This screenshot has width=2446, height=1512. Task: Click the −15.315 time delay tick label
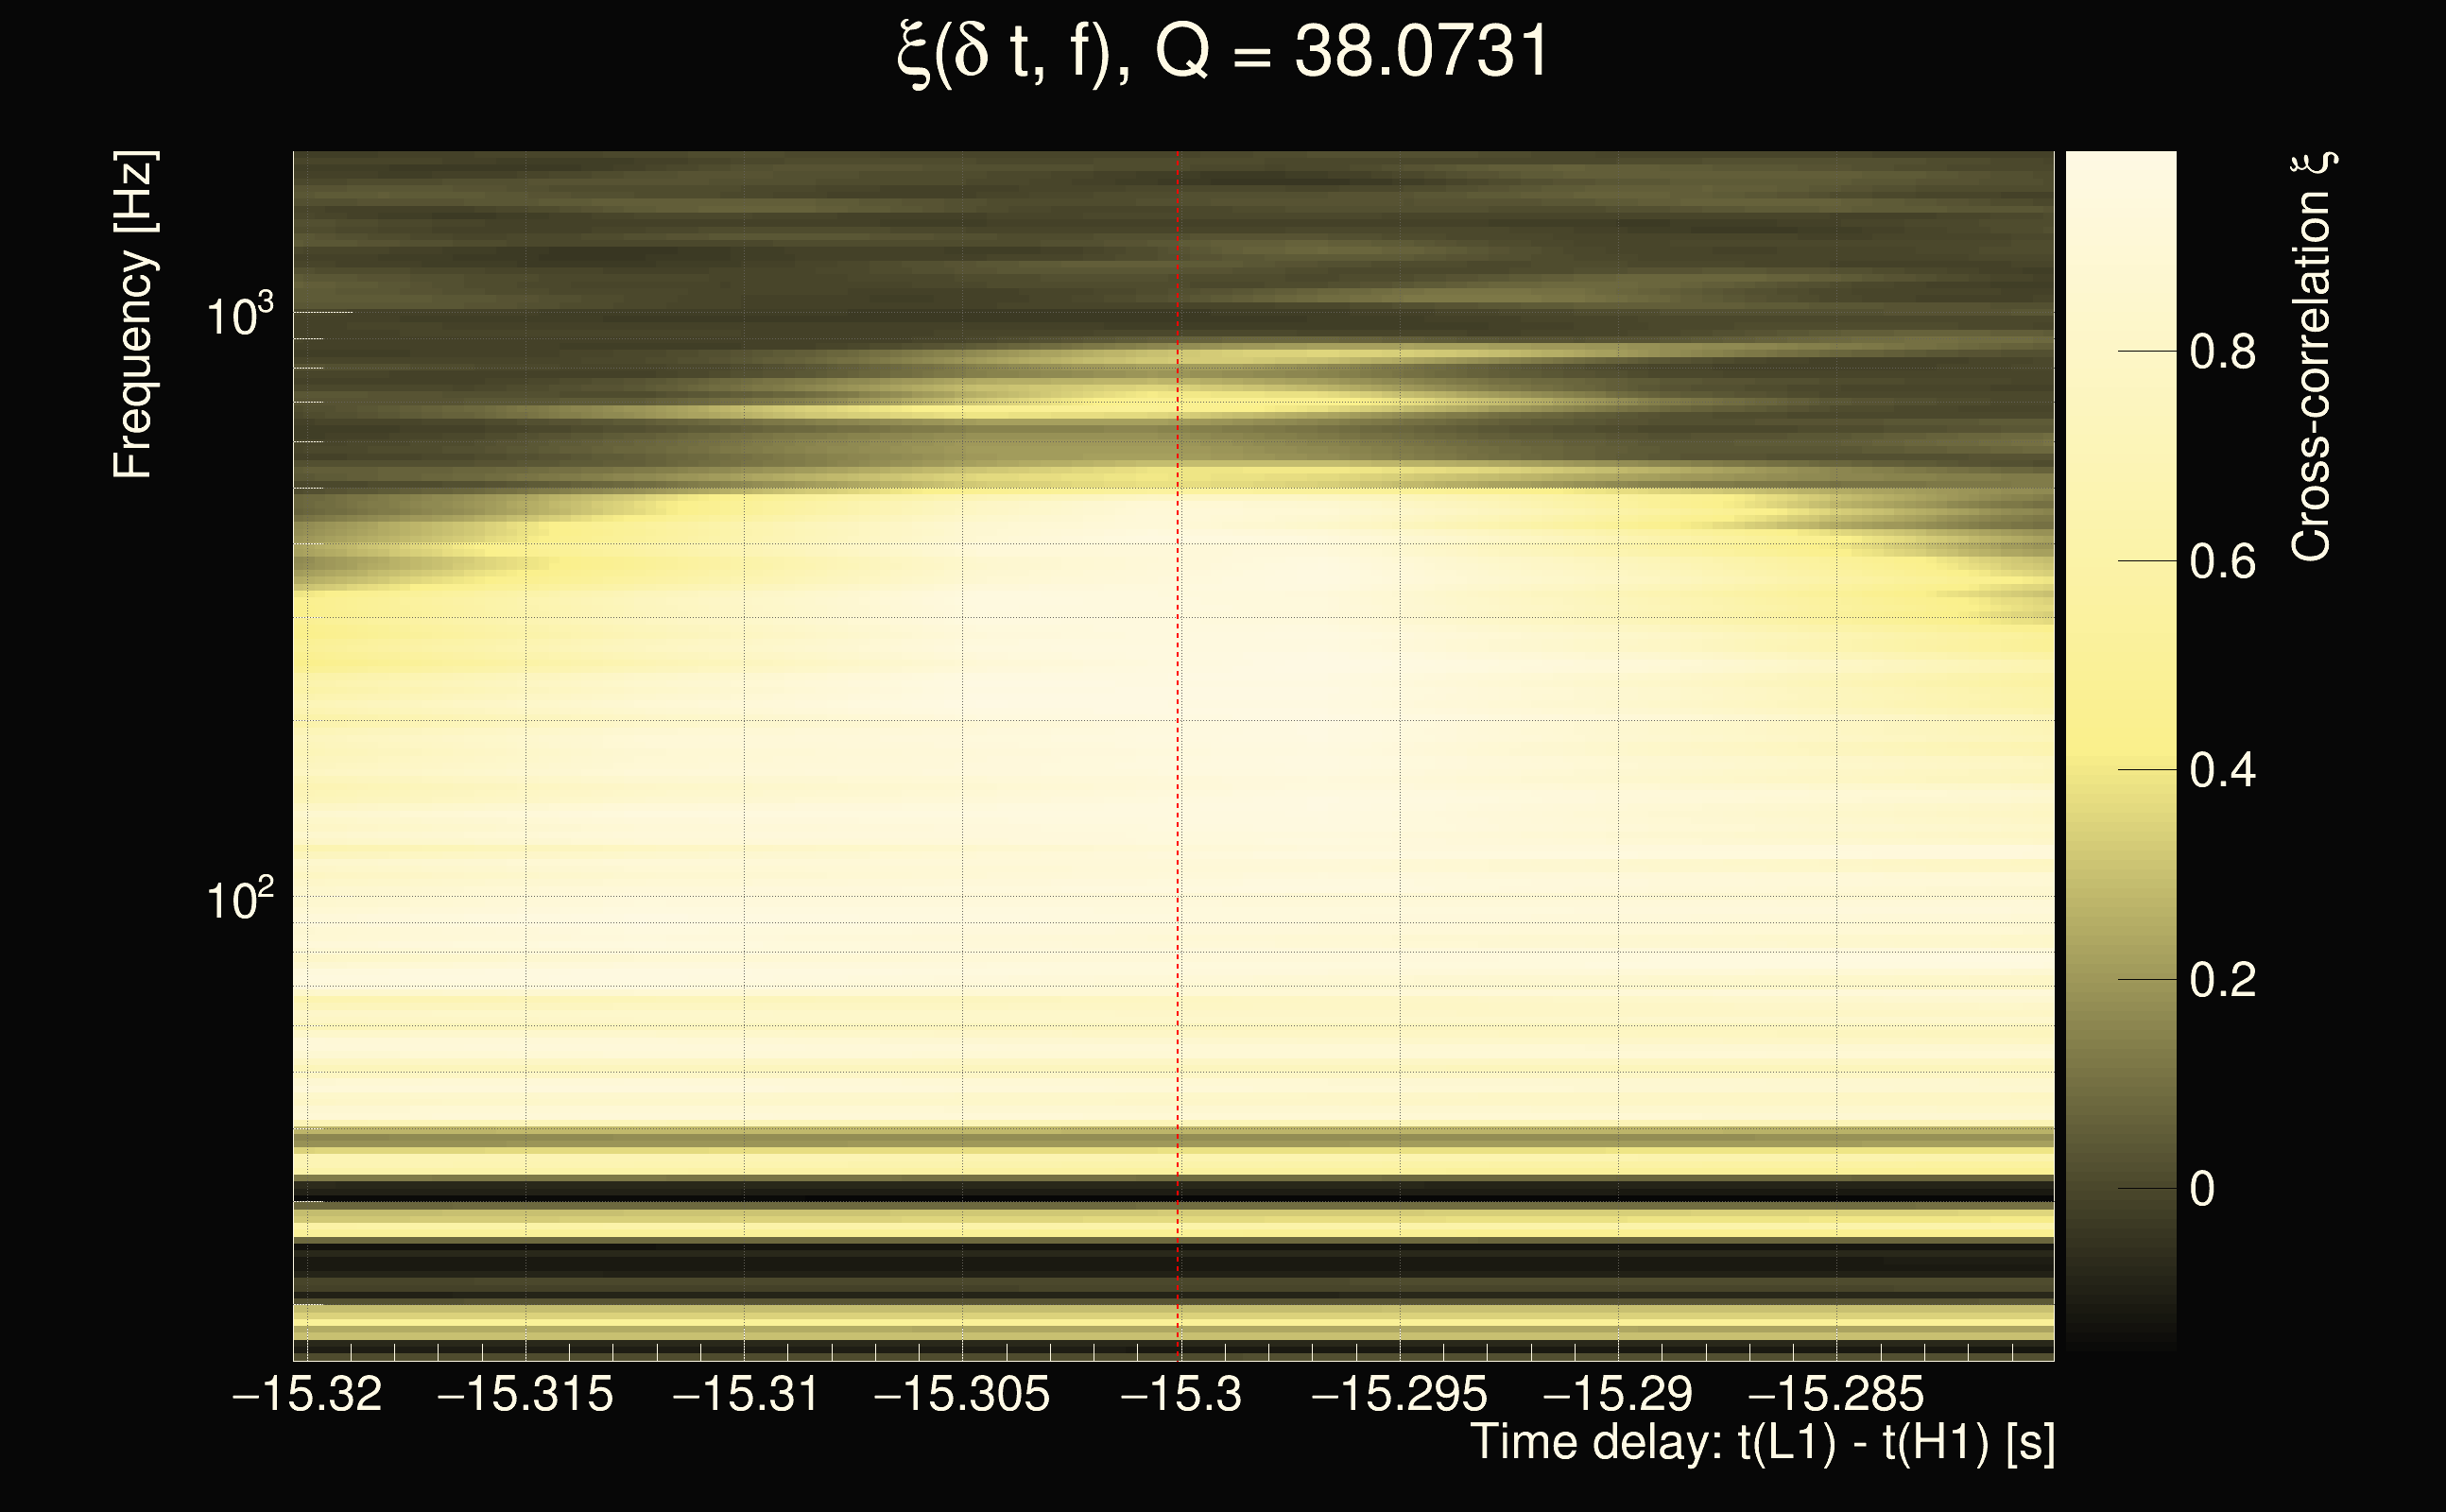[525, 1393]
